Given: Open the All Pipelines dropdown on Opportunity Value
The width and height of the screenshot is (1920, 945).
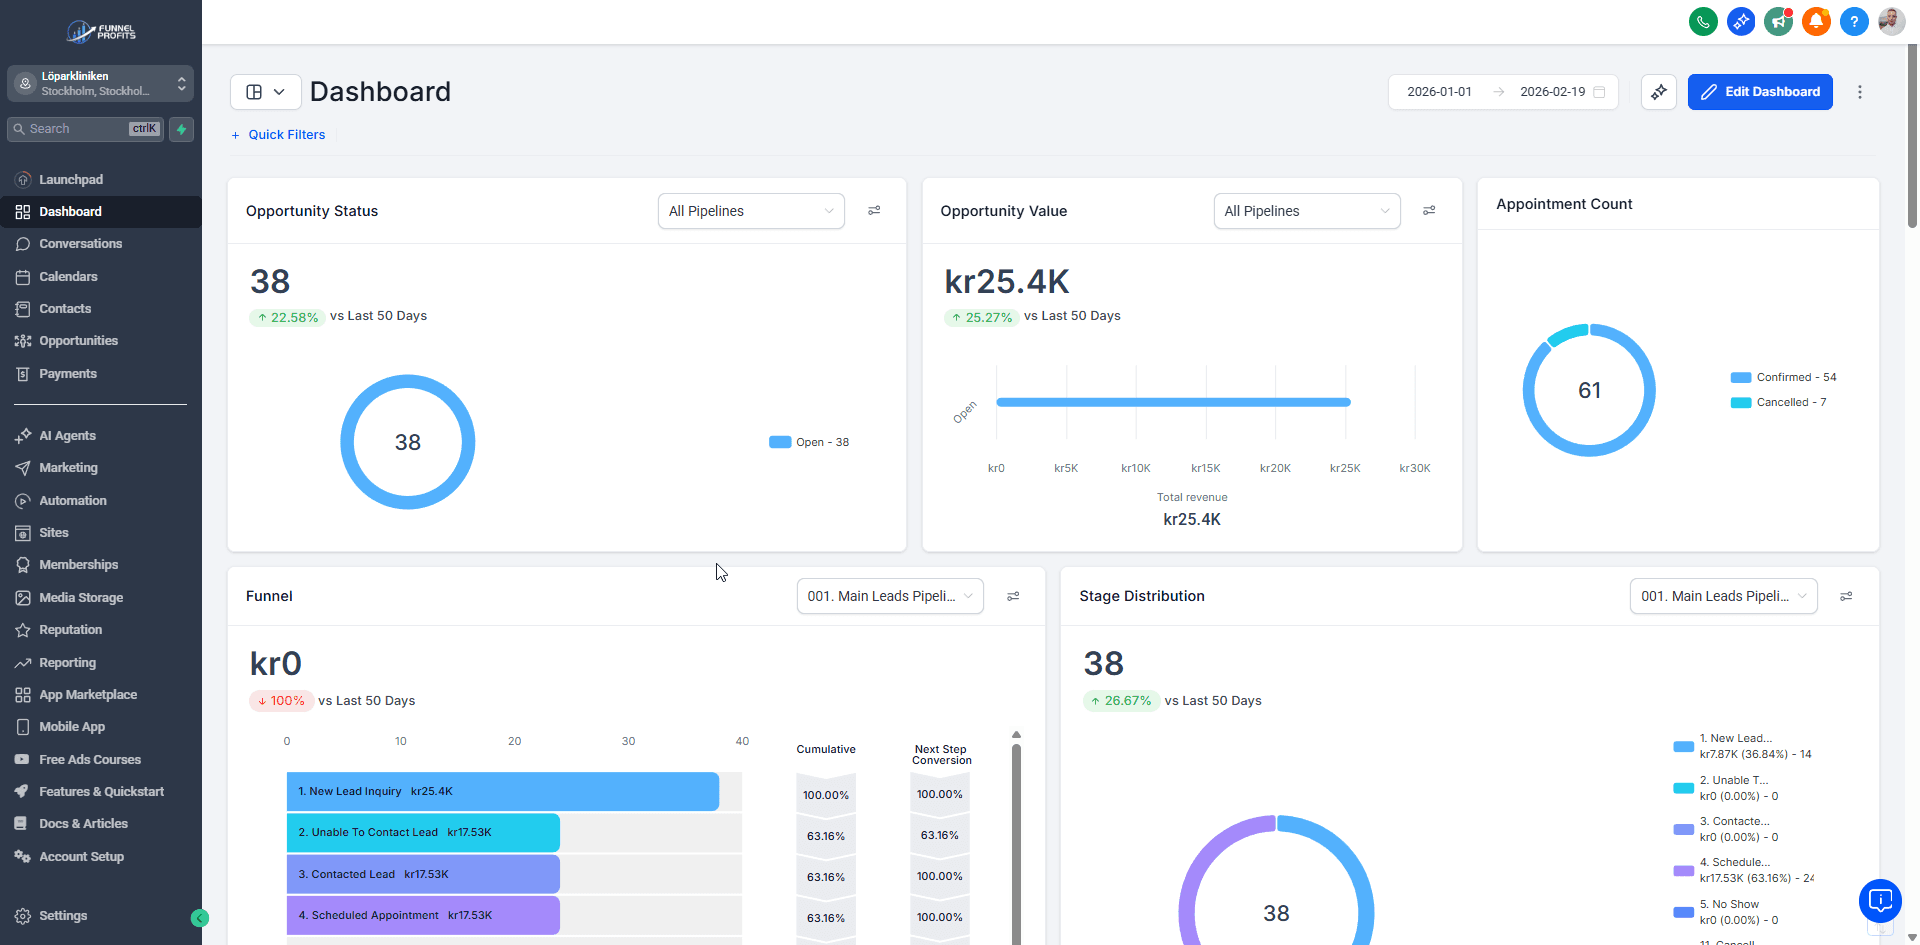Looking at the screenshot, I should [x=1306, y=211].
